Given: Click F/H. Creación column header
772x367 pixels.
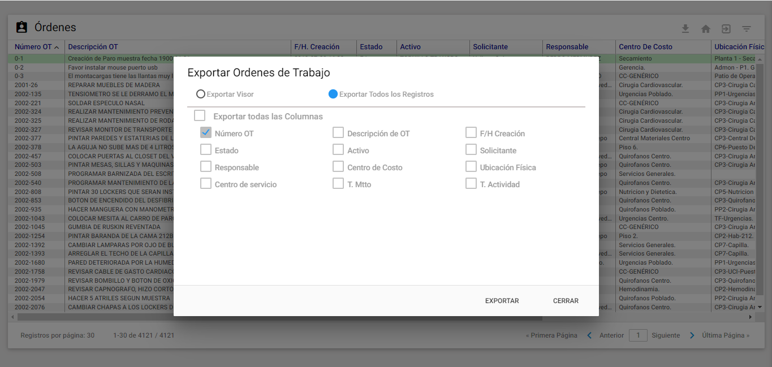Looking at the screenshot, I should (x=317, y=47).
